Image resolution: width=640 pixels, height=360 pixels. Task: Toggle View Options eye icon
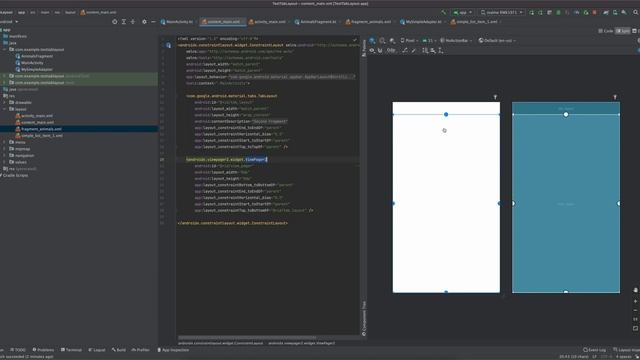pos(372,50)
